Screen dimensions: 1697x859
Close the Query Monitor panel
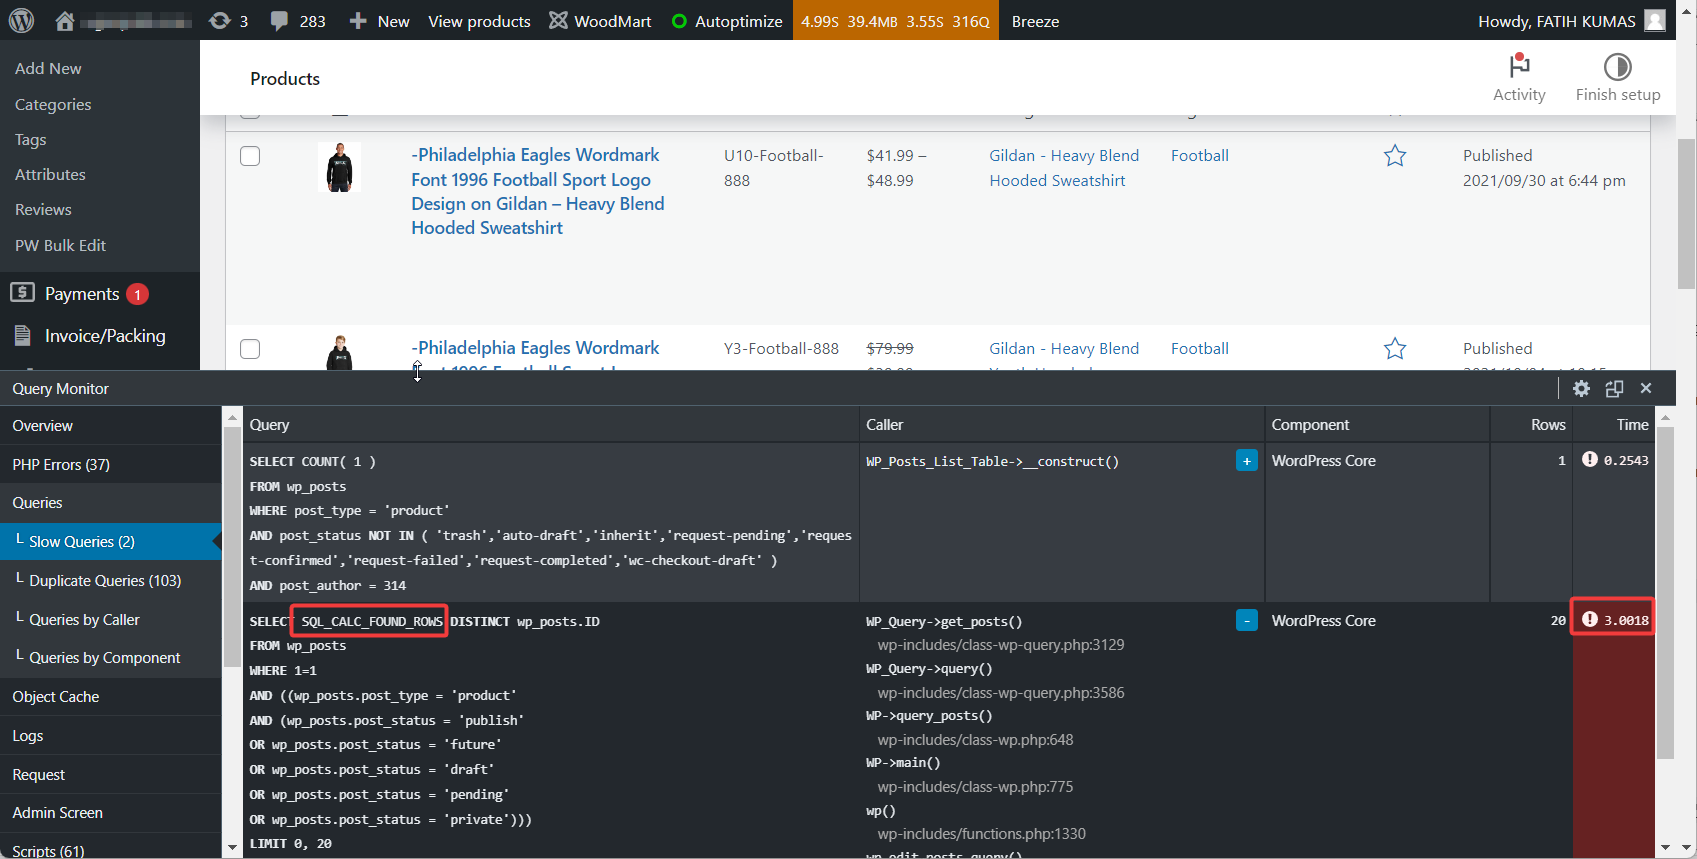(1646, 388)
